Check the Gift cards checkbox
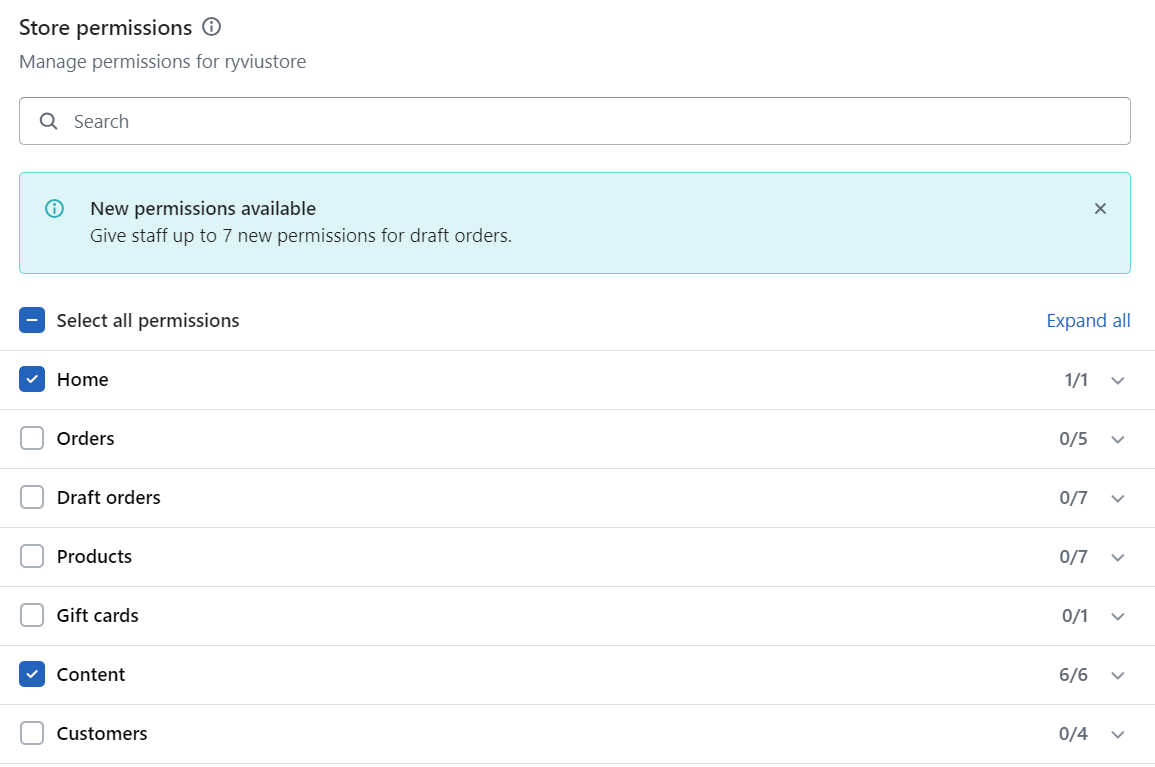The height and width of the screenshot is (767, 1155). pos(32,616)
